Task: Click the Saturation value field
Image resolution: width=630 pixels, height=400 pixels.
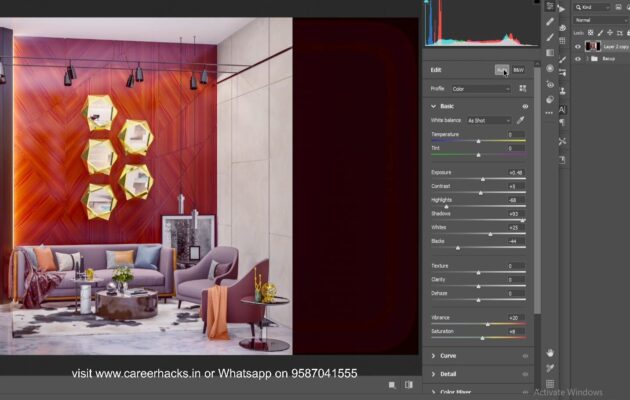Action: click(514, 331)
